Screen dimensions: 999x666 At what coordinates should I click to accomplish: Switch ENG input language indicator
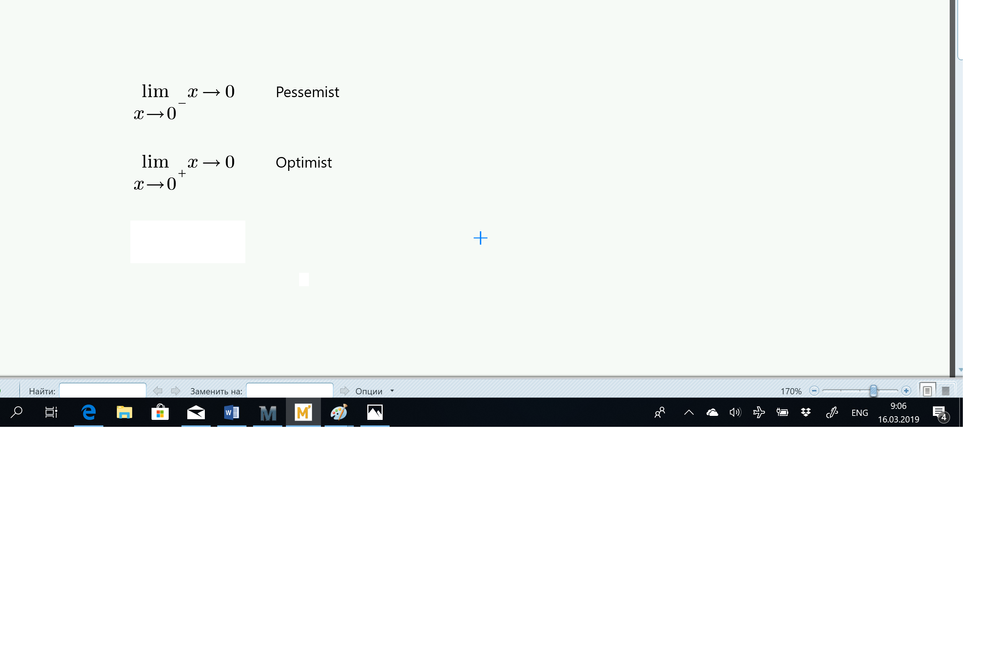coord(859,413)
